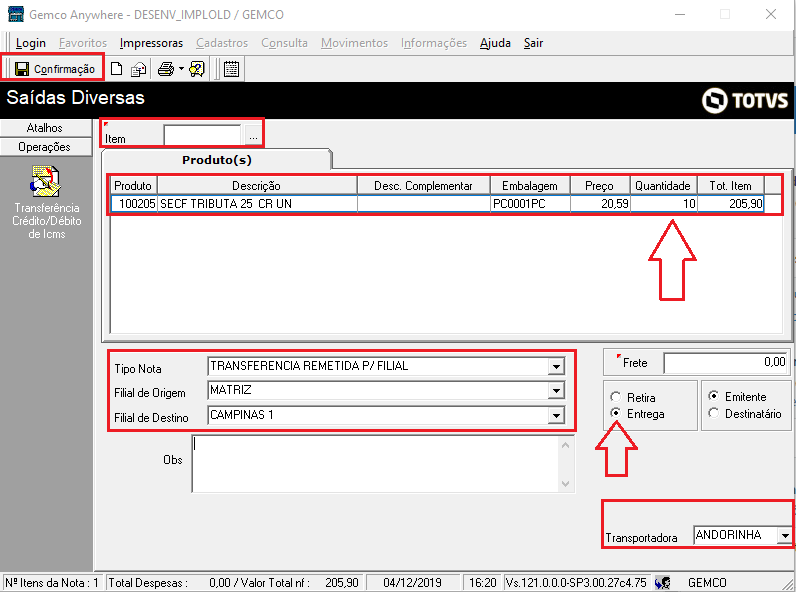Select the Entrega radio button
Viewport: 796px width, 592px height.
[616, 413]
